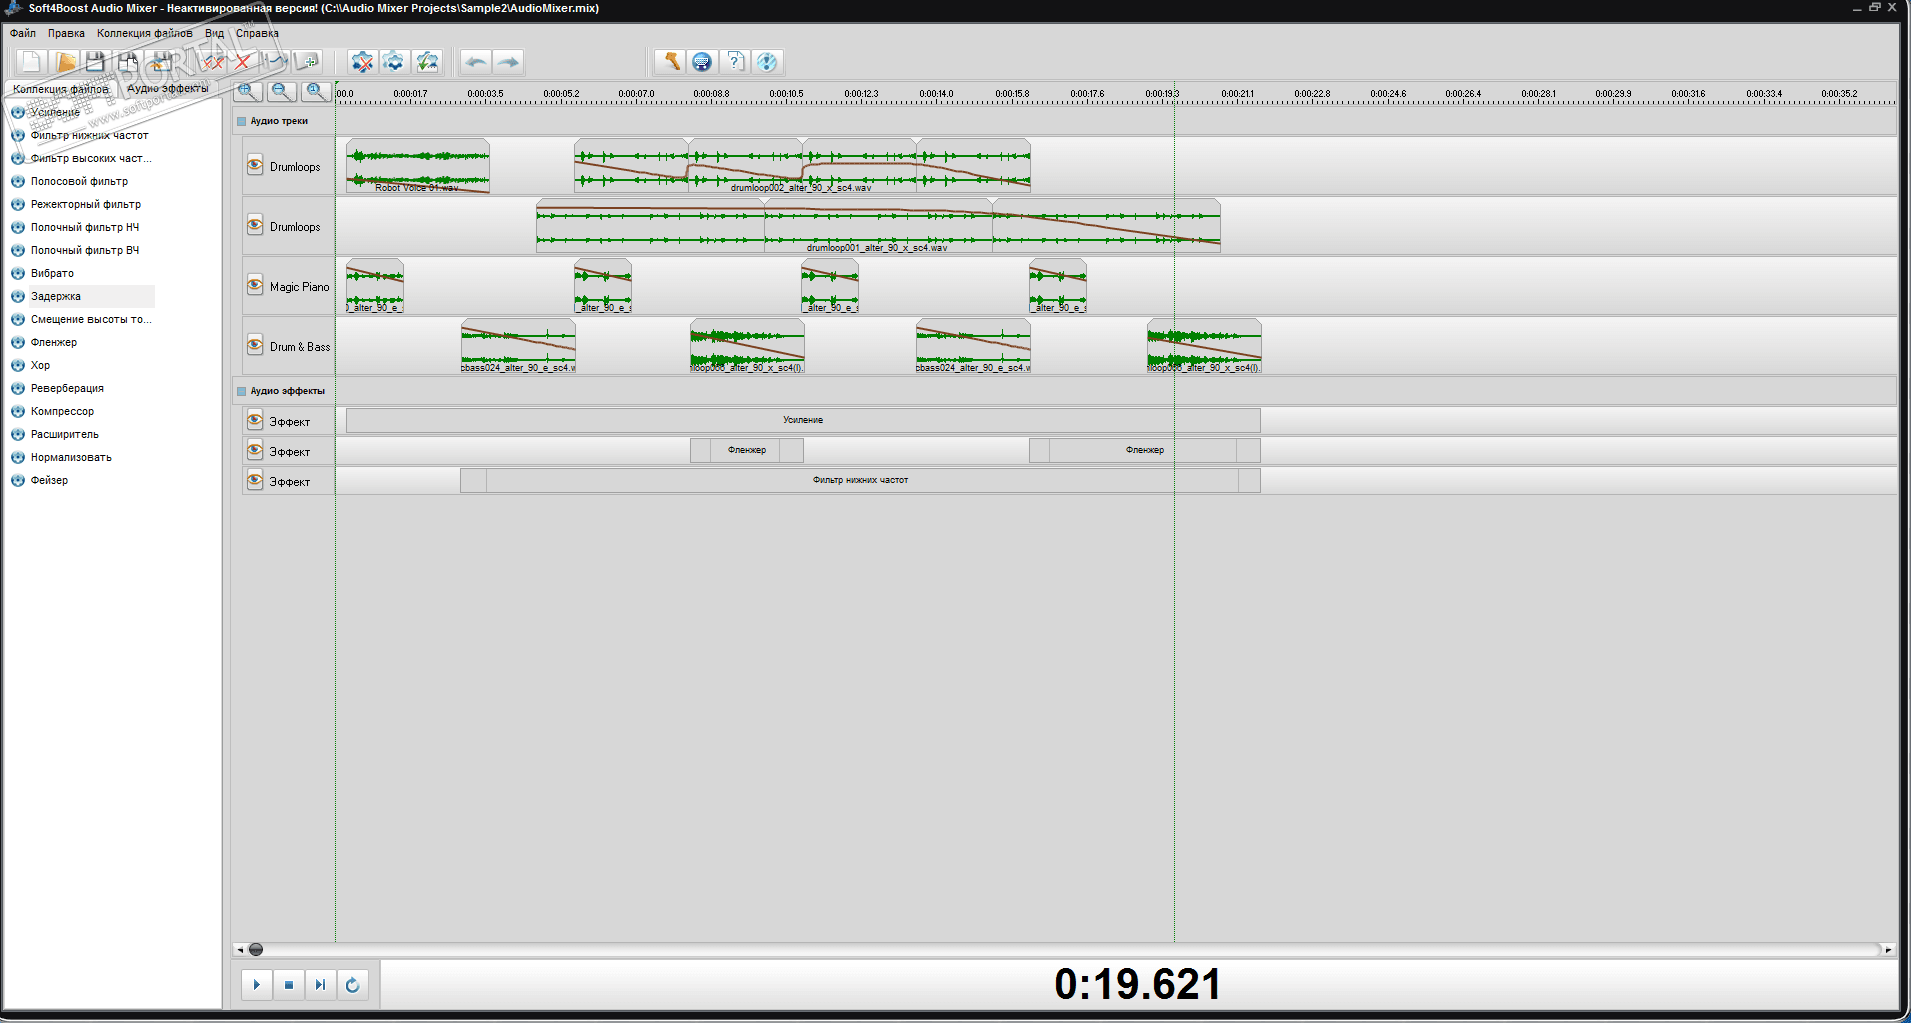Screen dimensions: 1911x1023
Task: Undo the last action with the left arrow
Action: tap(476, 62)
